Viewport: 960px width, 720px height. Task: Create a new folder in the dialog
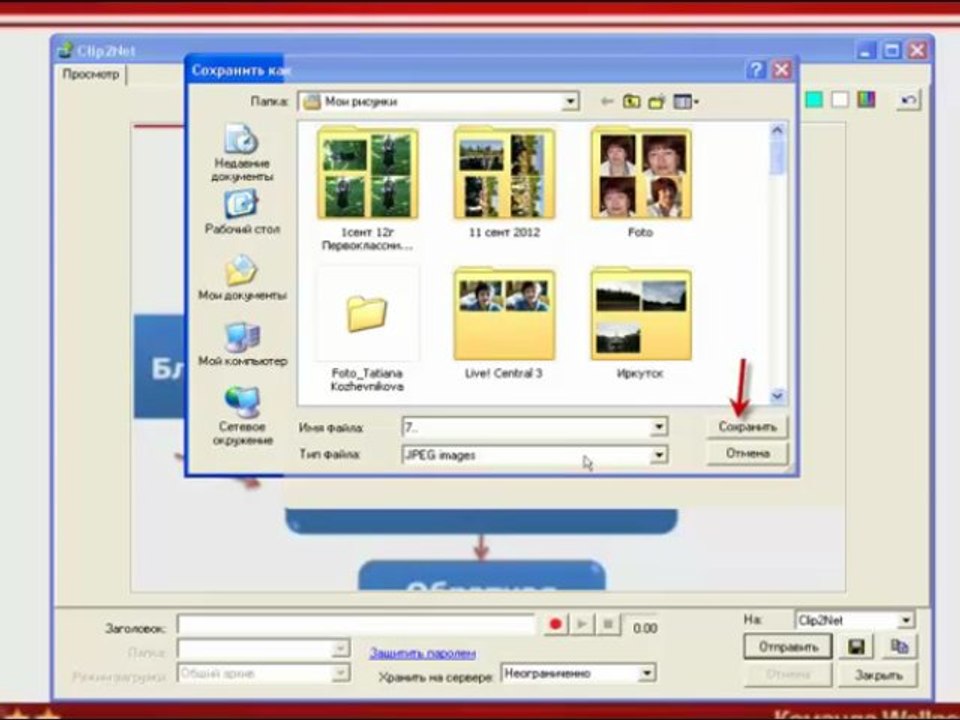[x=657, y=102]
